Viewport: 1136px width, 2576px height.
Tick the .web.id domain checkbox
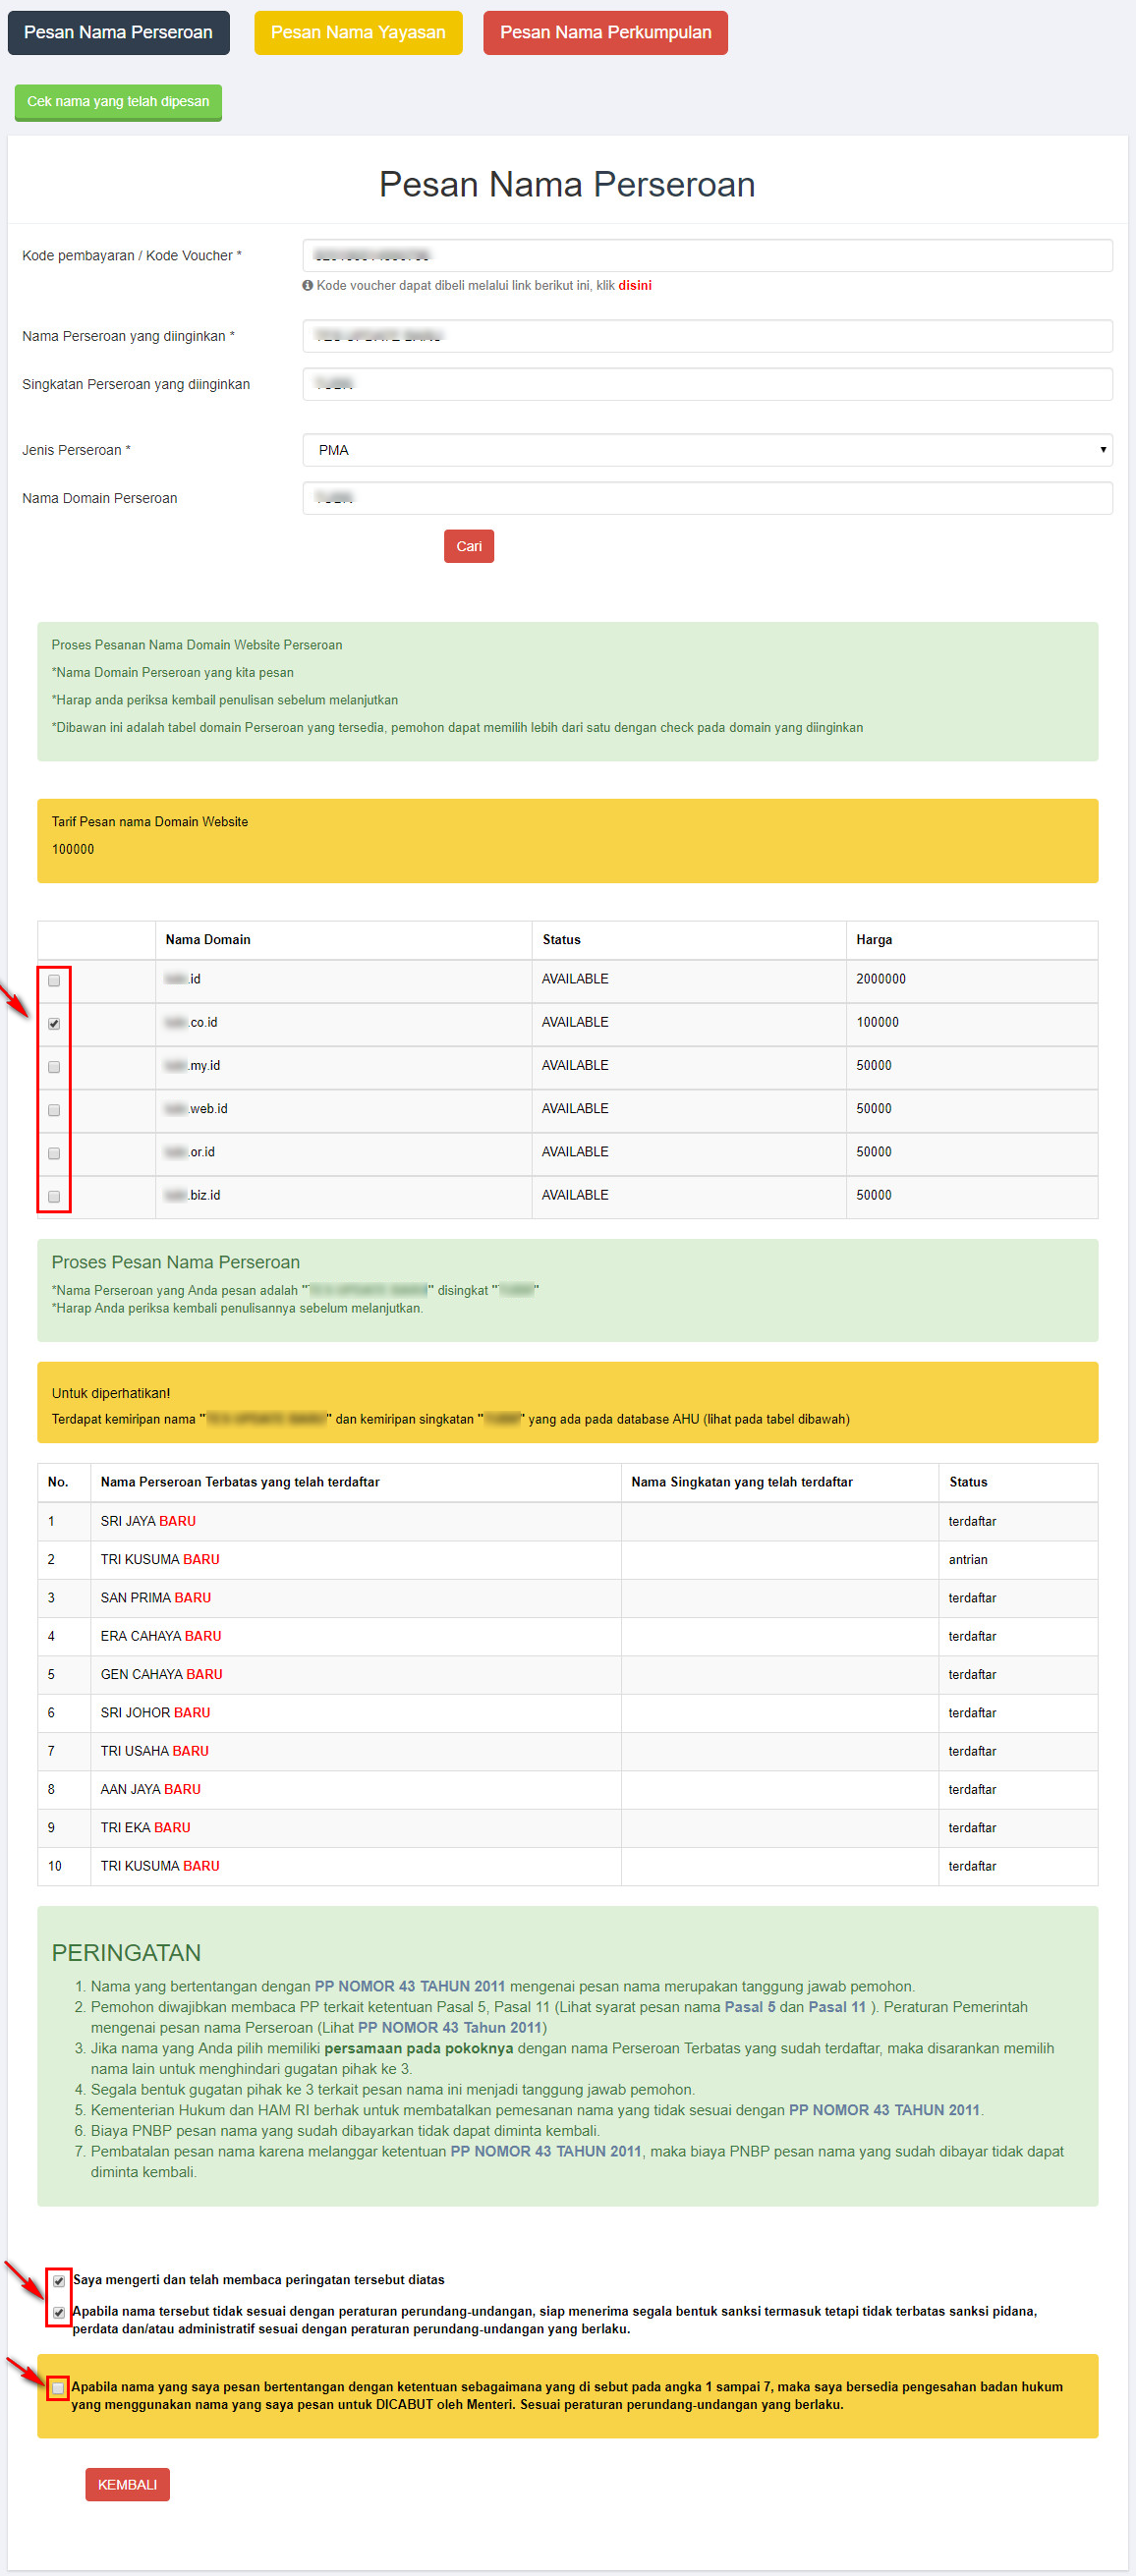tap(54, 1110)
